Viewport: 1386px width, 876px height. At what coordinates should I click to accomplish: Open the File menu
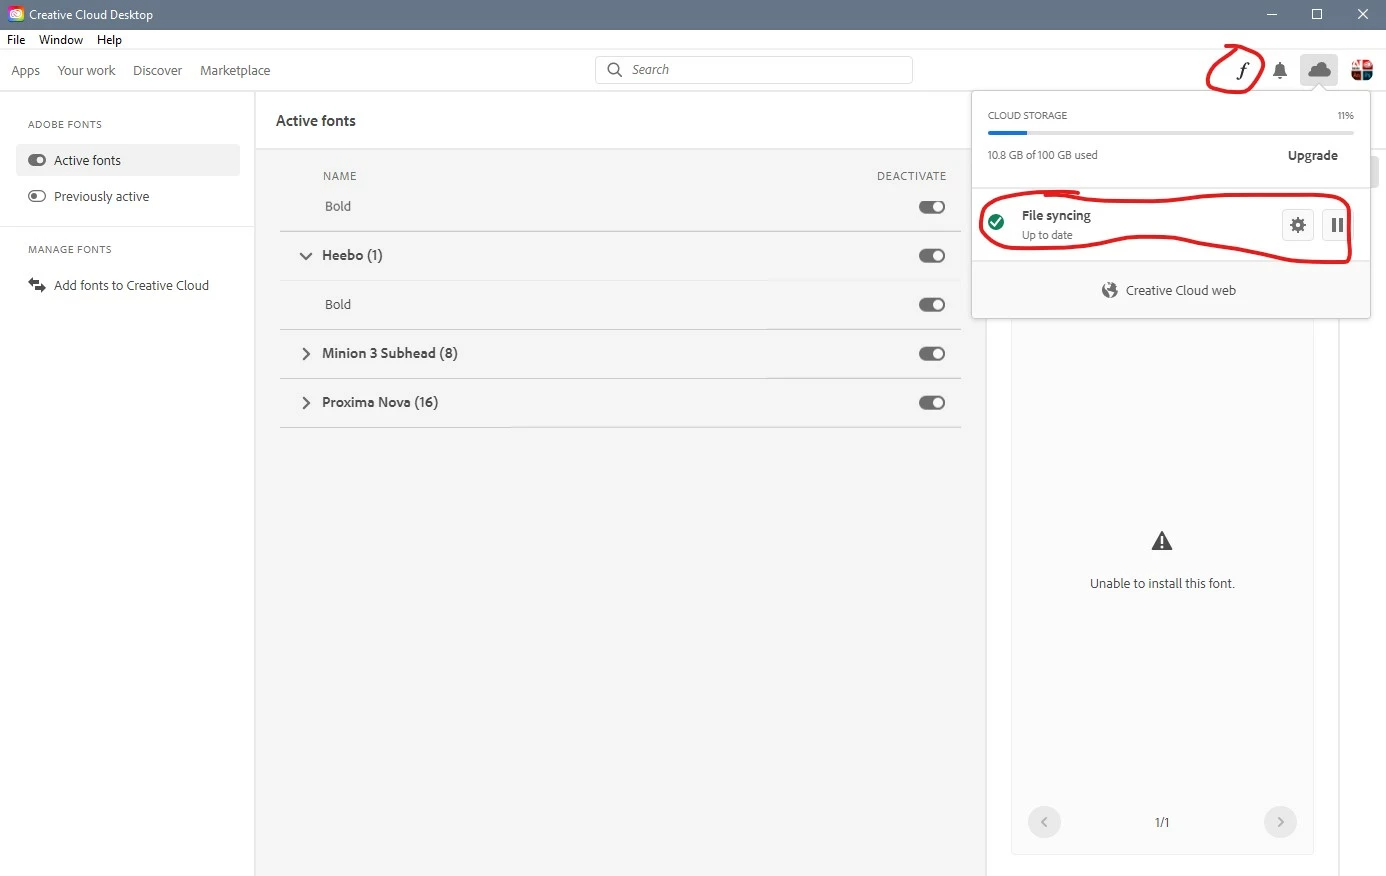coord(16,40)
